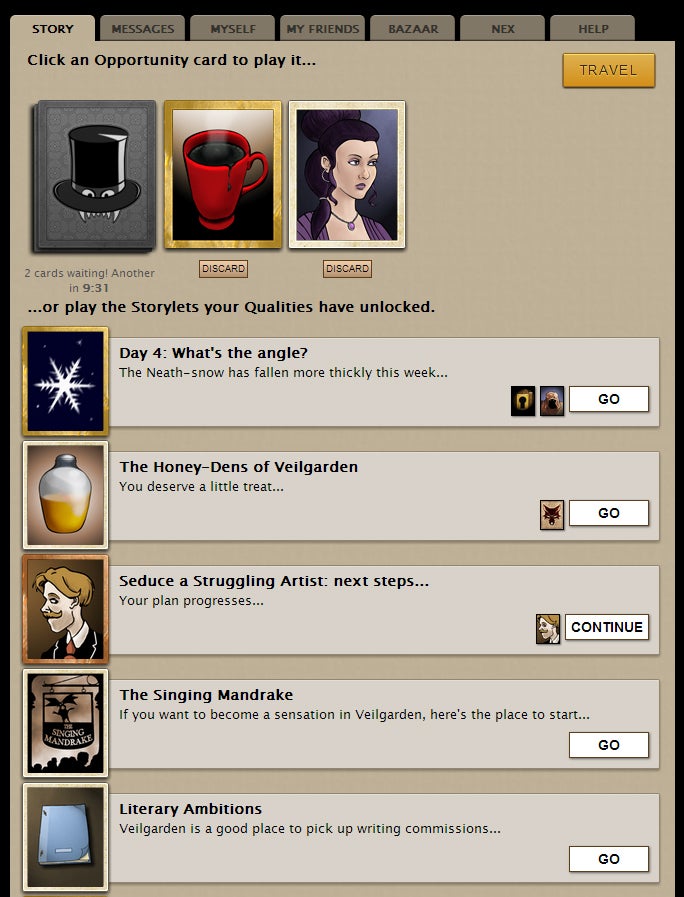Click the hooded figure quality icon
This screenshot has width=684, height=897.
point(552,400)
